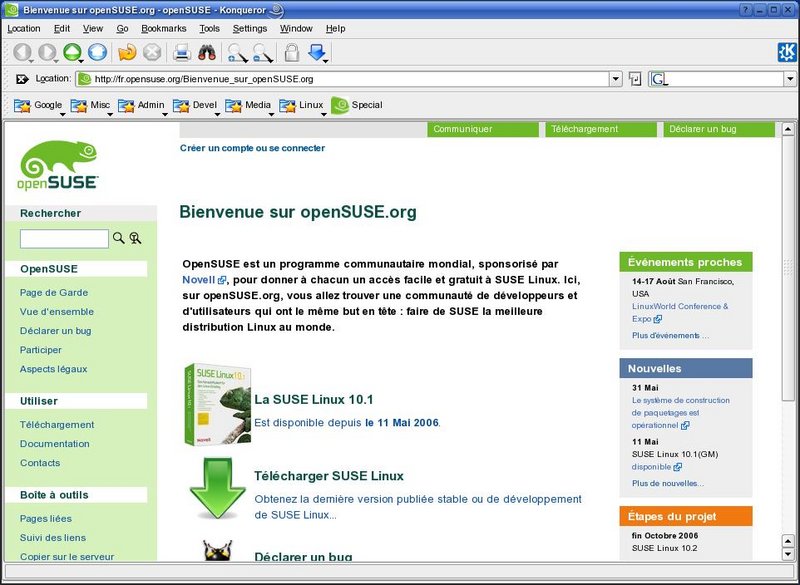
Task: Click the greyed Stop loading icon
Action: pos(152,52)
